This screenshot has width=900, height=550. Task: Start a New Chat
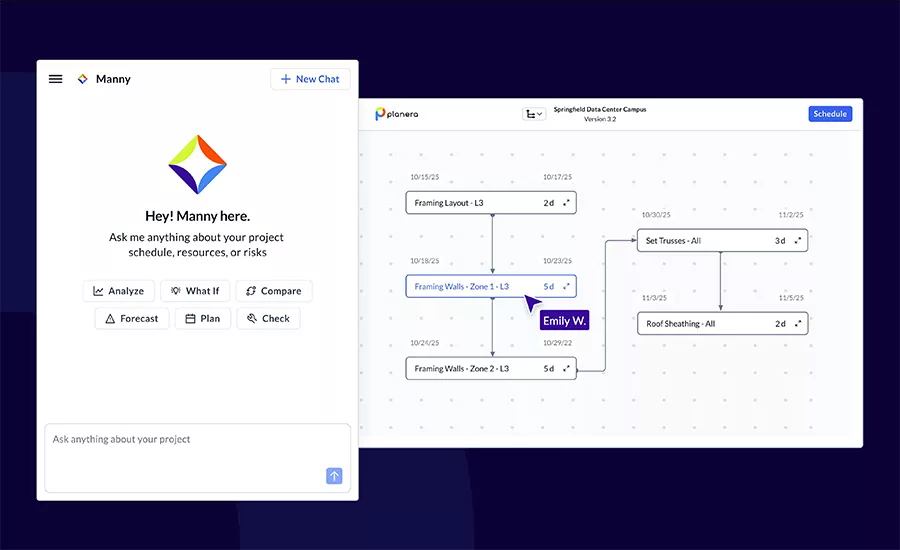tap(310, 79)
